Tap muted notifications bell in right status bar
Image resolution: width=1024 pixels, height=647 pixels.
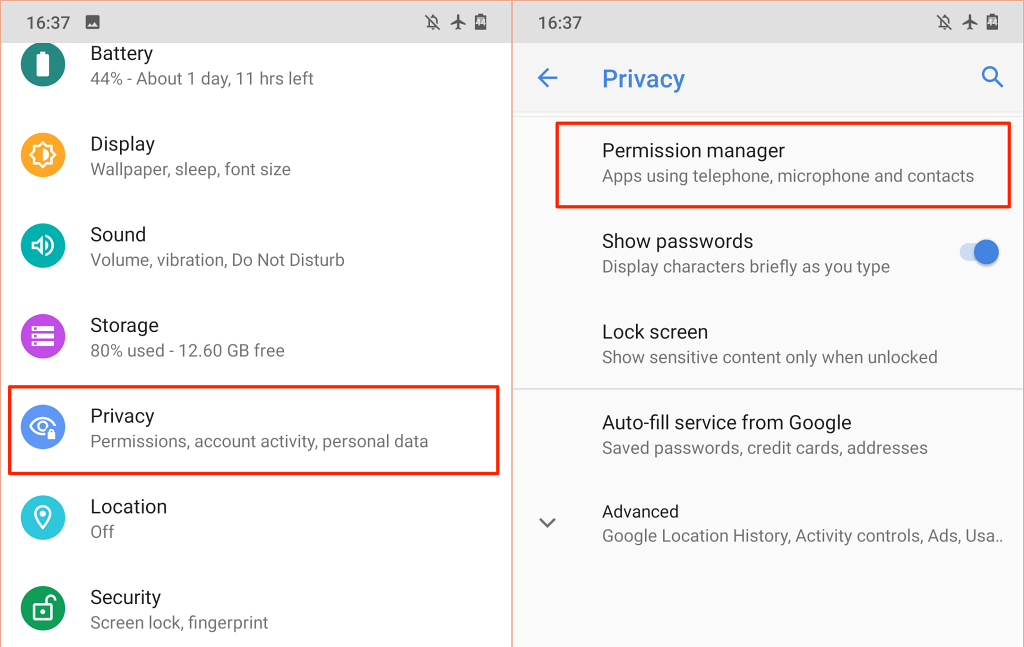point(944,22)
